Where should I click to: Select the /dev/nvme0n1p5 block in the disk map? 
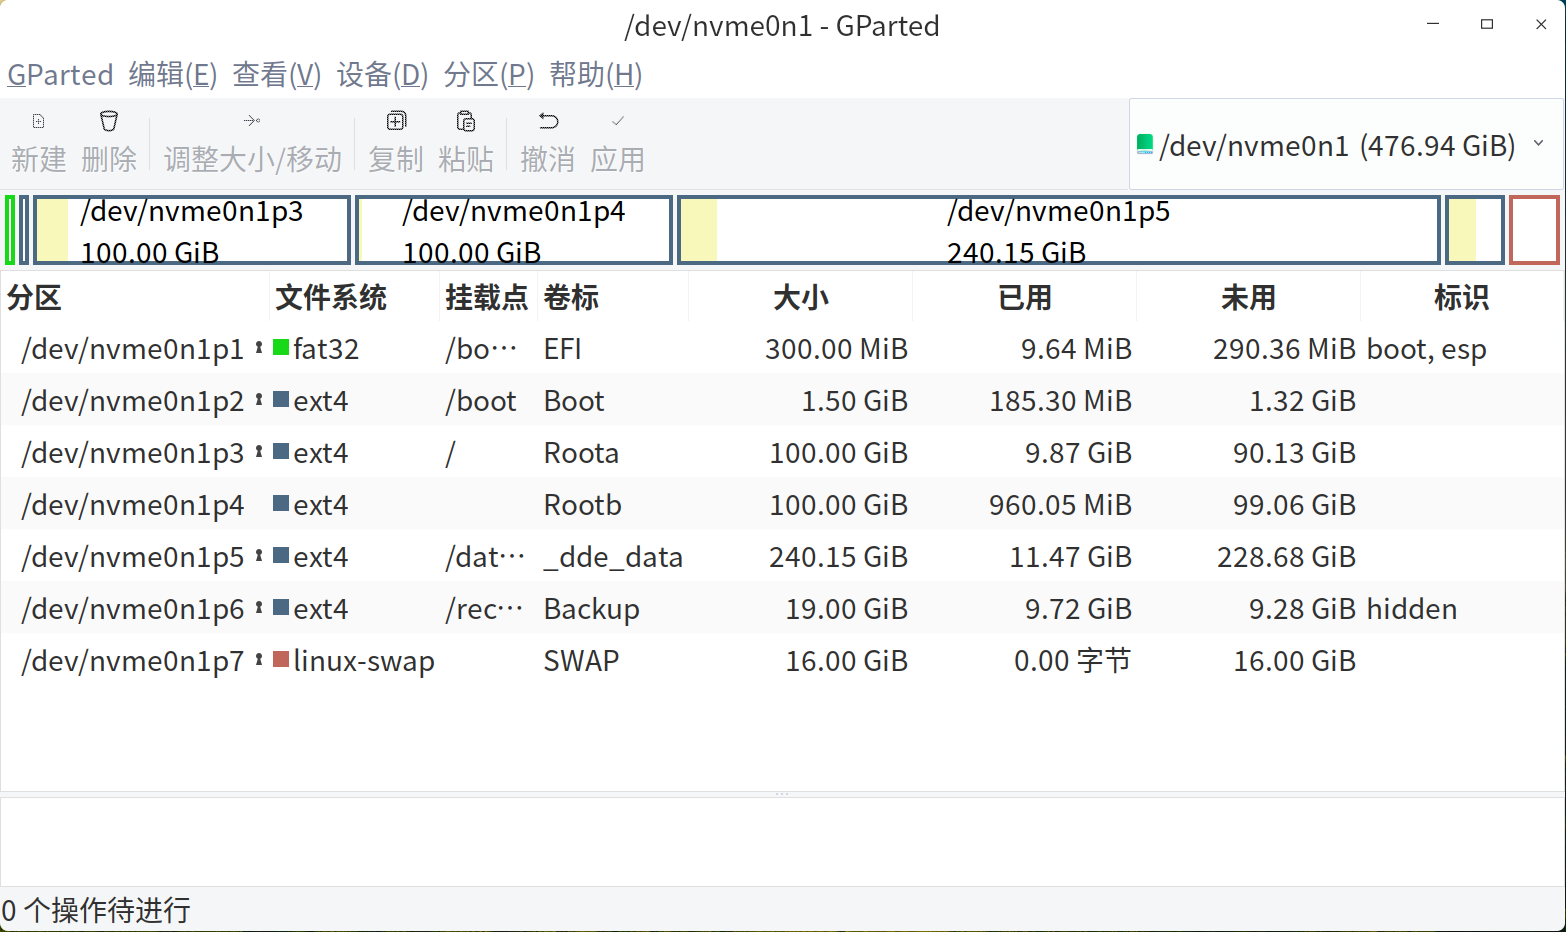click(x=1059, y=230)
